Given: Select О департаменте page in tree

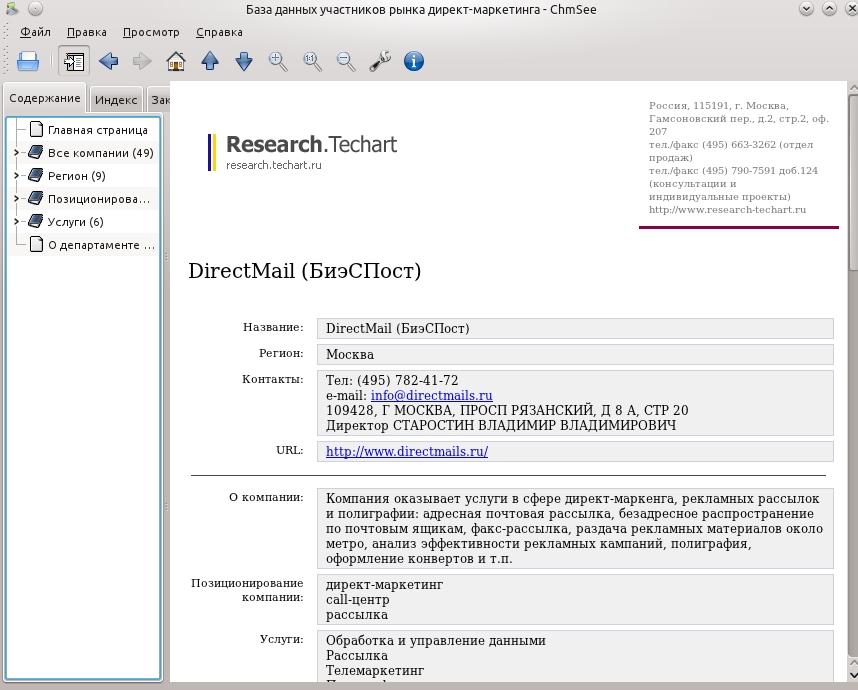Looking at the screenshot, I should point(101,245).
